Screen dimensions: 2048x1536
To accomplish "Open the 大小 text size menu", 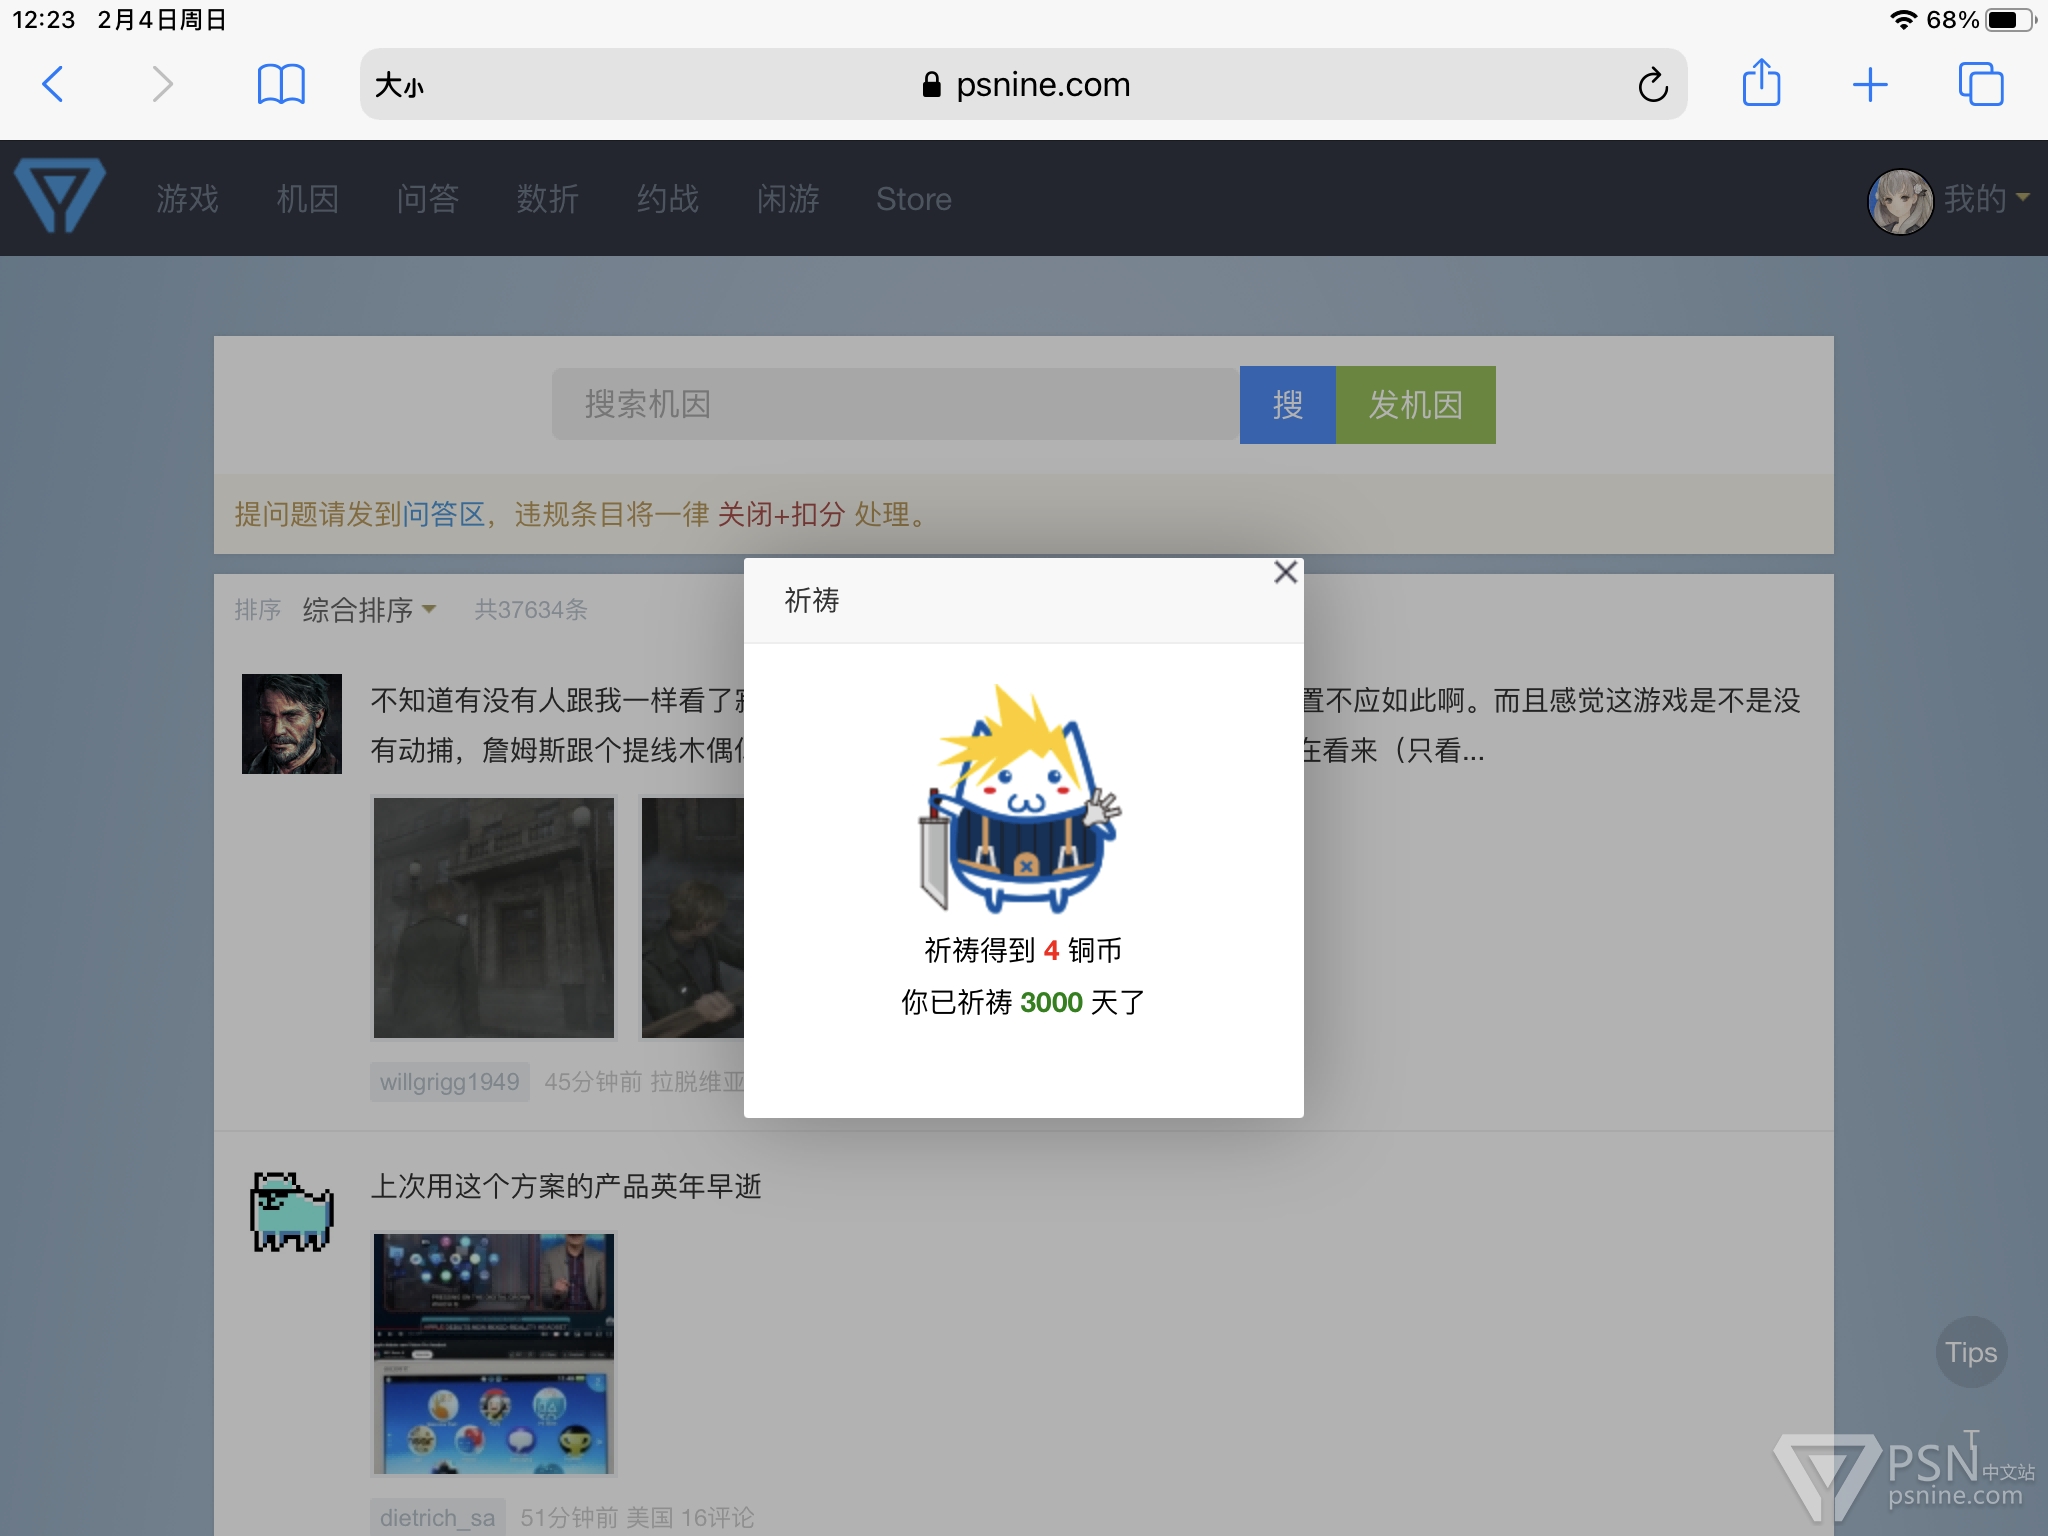I will (399, 85).
